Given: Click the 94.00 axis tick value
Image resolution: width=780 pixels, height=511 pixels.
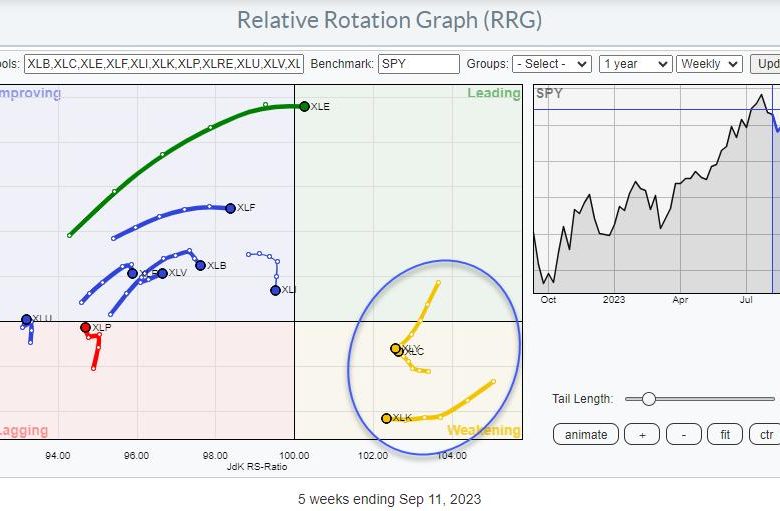Looking at the screenshot, I should 58,455.
